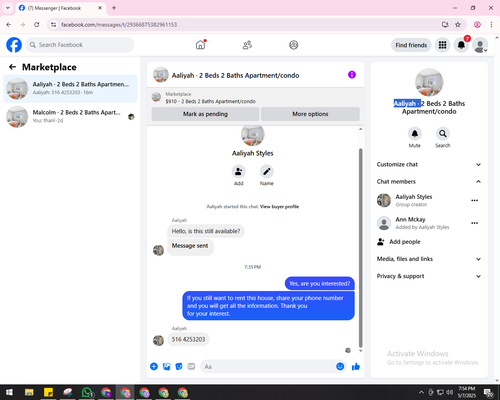Show hidden system tray icons
This screenshot has width=500, height=400.
point(421,392)
